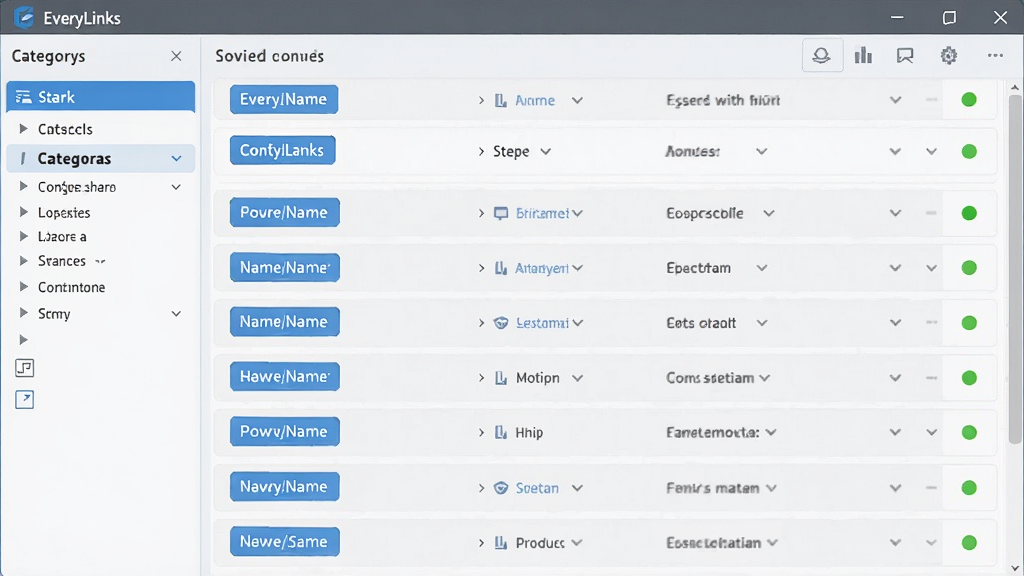1024x576 pixels.
Task: Click the bookmark icon in the toolbar
Action: point(905,56)
